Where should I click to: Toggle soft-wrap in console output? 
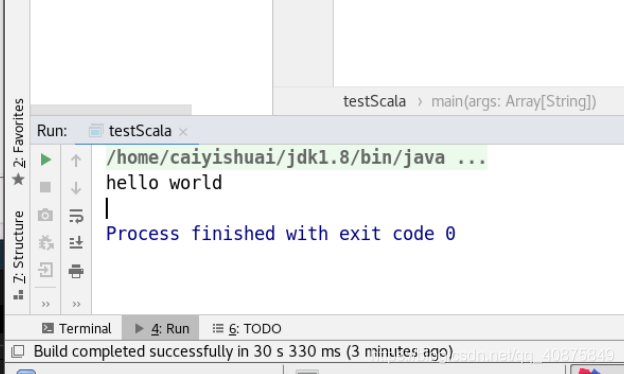76,215
